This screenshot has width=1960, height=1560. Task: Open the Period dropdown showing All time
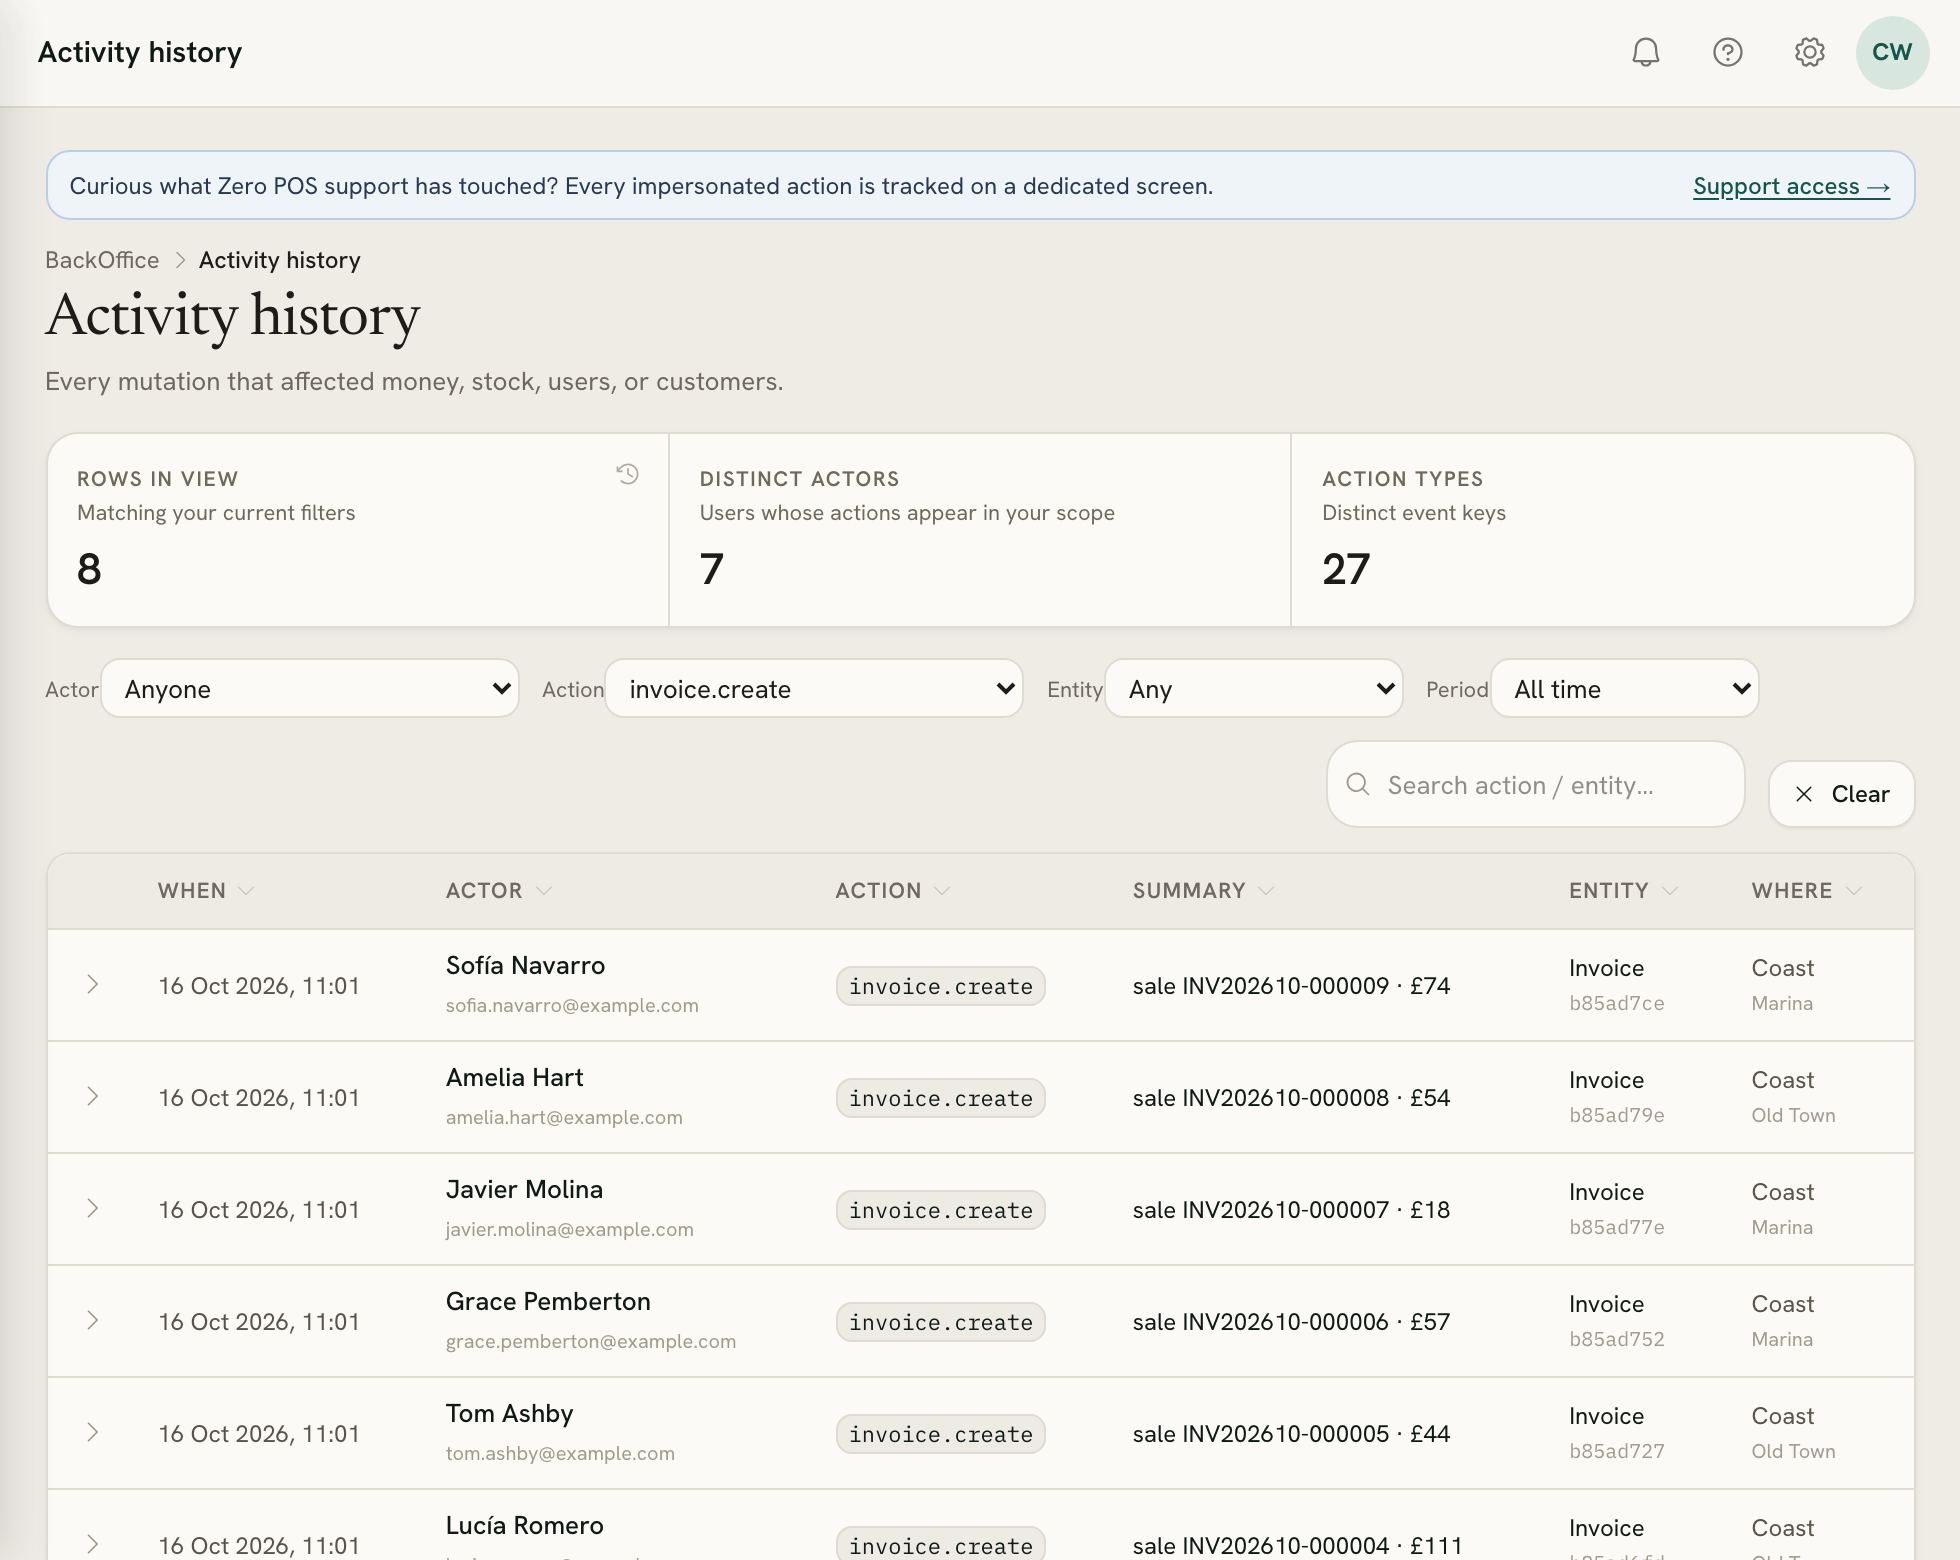[x=1625, y=688]
